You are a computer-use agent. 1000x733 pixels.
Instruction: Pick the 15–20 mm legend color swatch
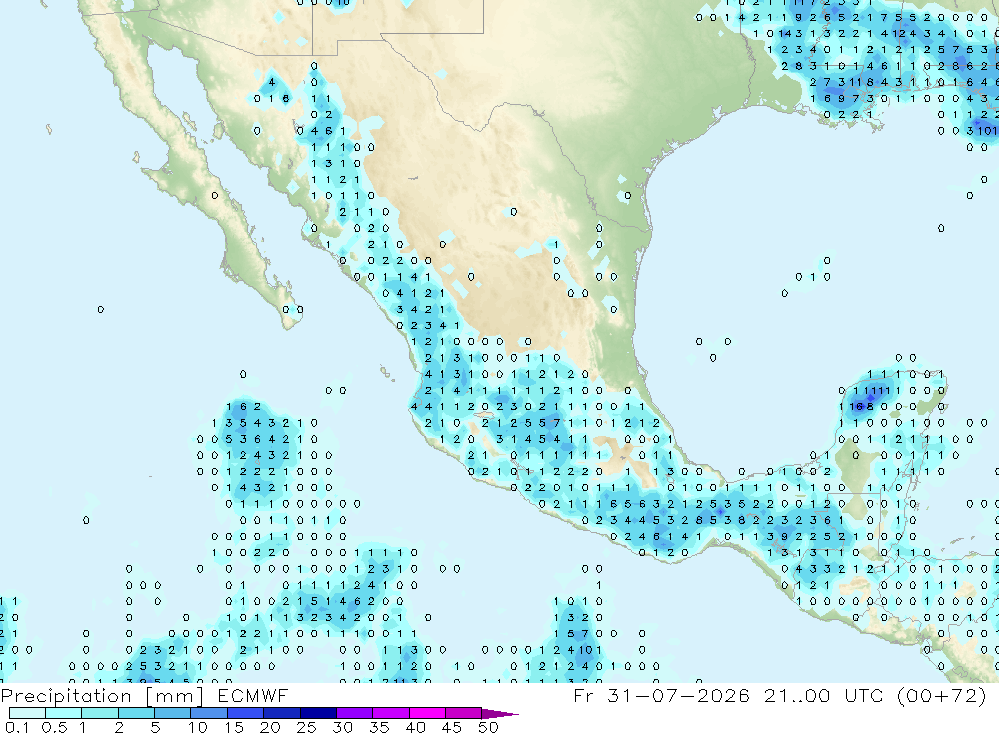pos(246,713)
